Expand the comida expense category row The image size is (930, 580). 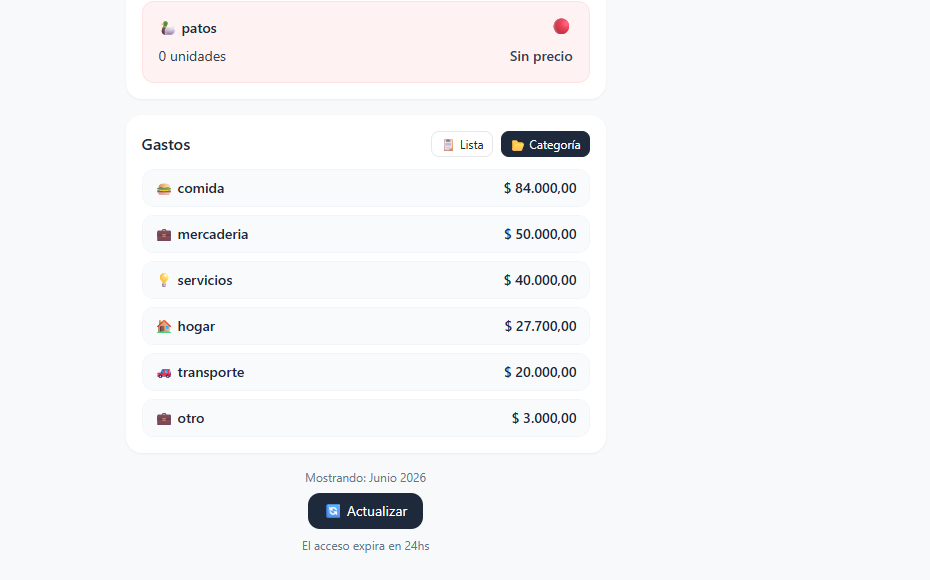(x=366, y=189)
